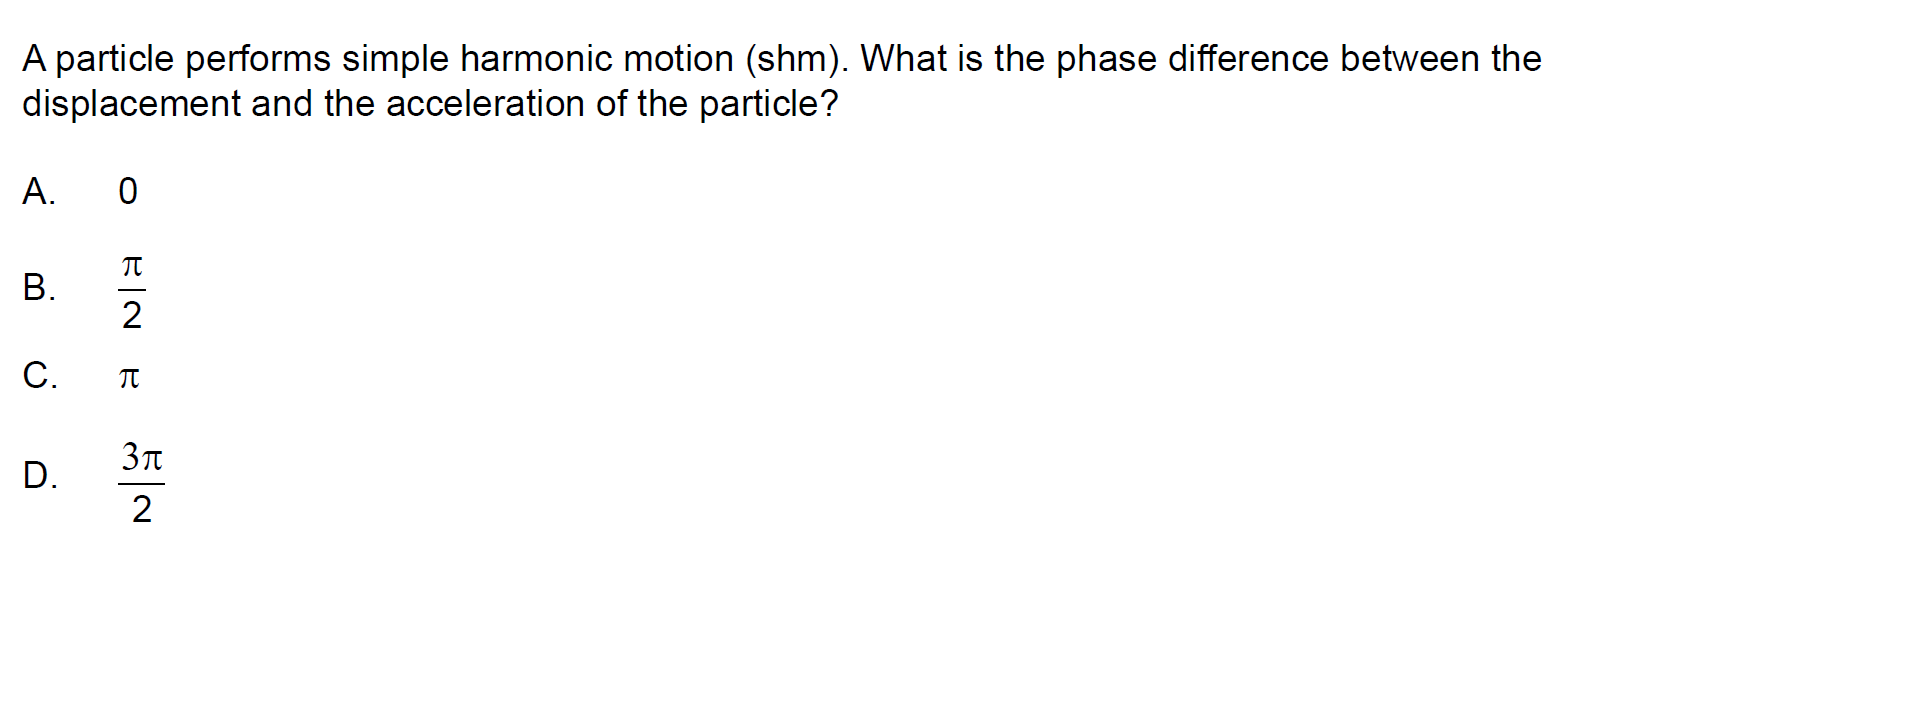Click the π numerator in option B
The width and height of the screenshot is (1911, 707).
[131, 267]
